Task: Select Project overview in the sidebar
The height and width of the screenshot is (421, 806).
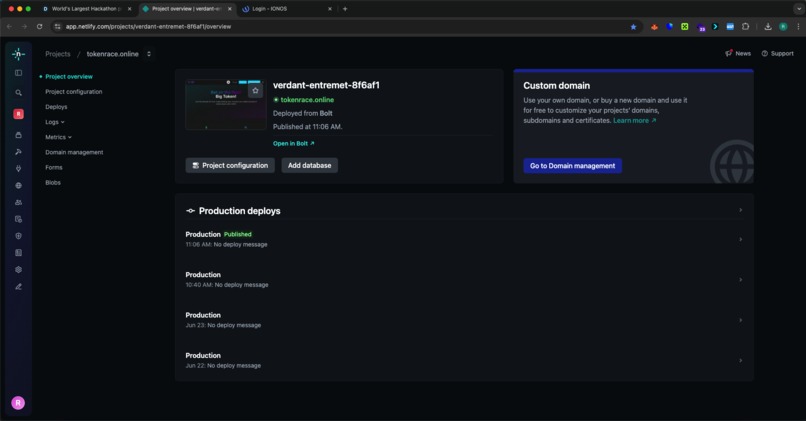Action: click(x=69, y=77)
